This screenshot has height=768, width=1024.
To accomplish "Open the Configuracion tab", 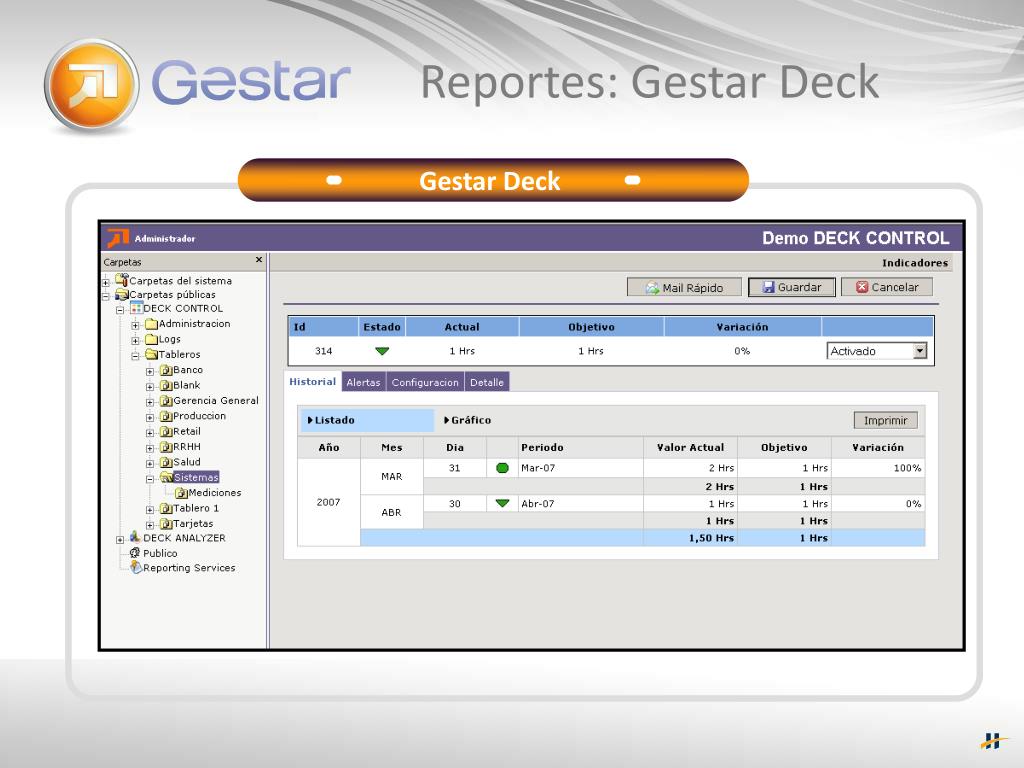I will [x=425, y=382].
